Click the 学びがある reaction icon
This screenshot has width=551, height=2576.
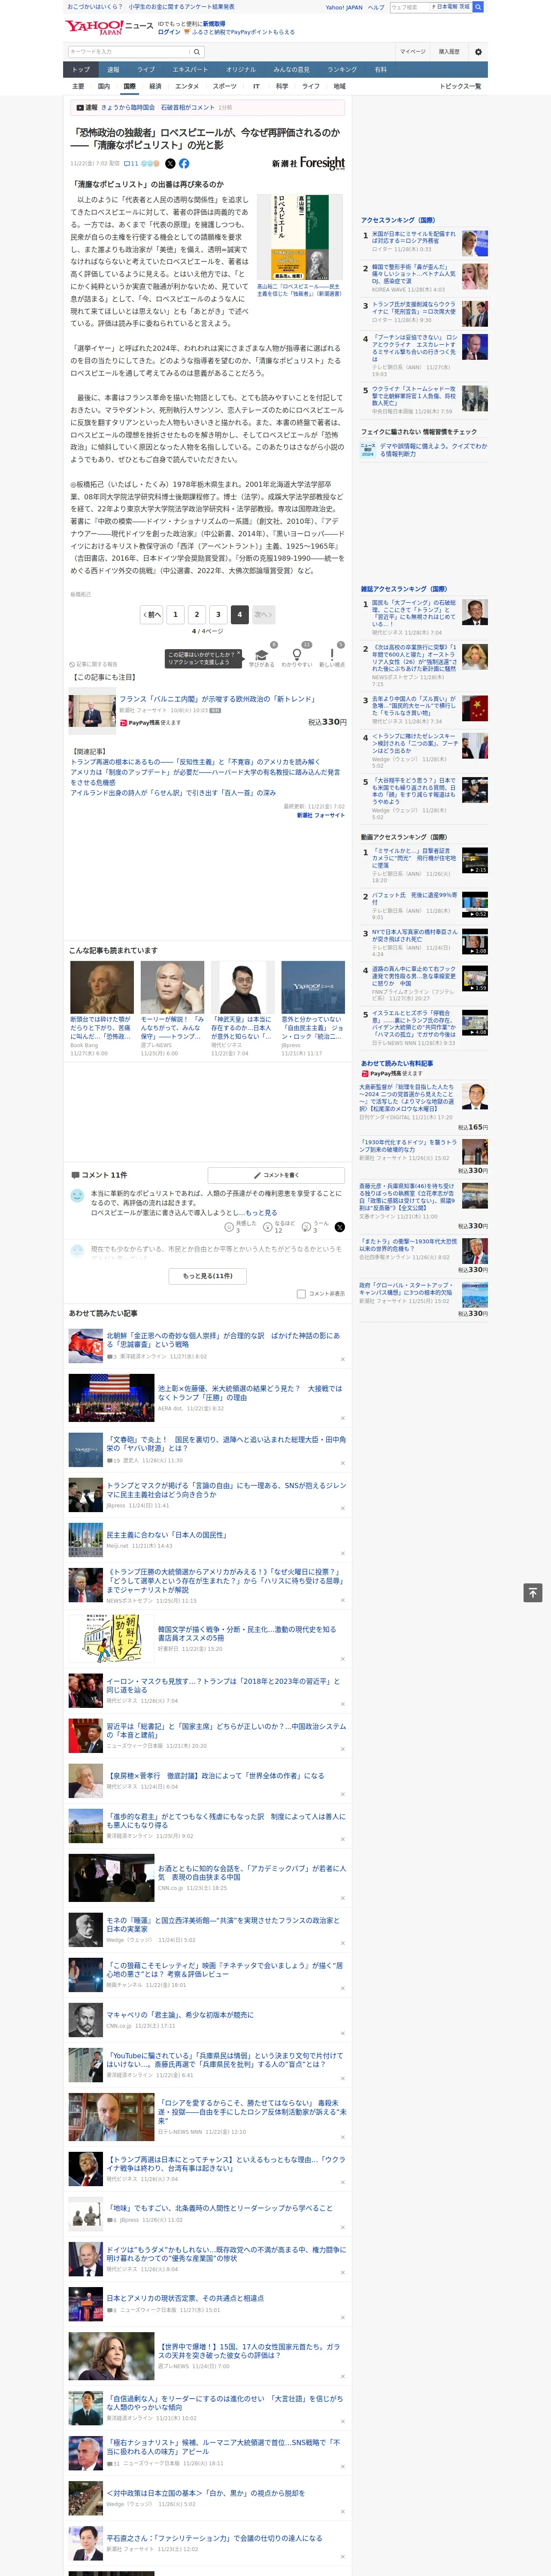[261, 655]
